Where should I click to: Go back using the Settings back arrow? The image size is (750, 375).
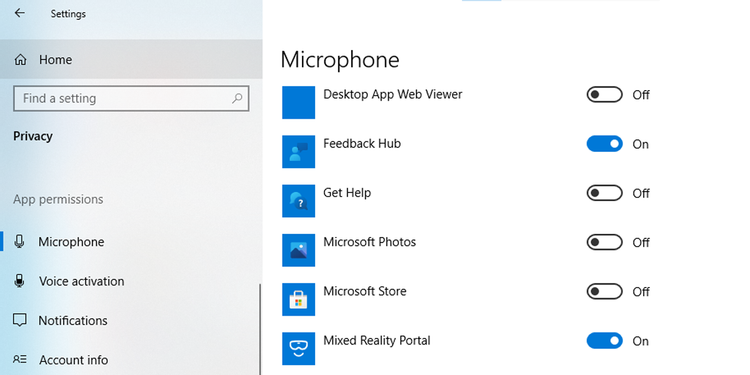(20, 13)
